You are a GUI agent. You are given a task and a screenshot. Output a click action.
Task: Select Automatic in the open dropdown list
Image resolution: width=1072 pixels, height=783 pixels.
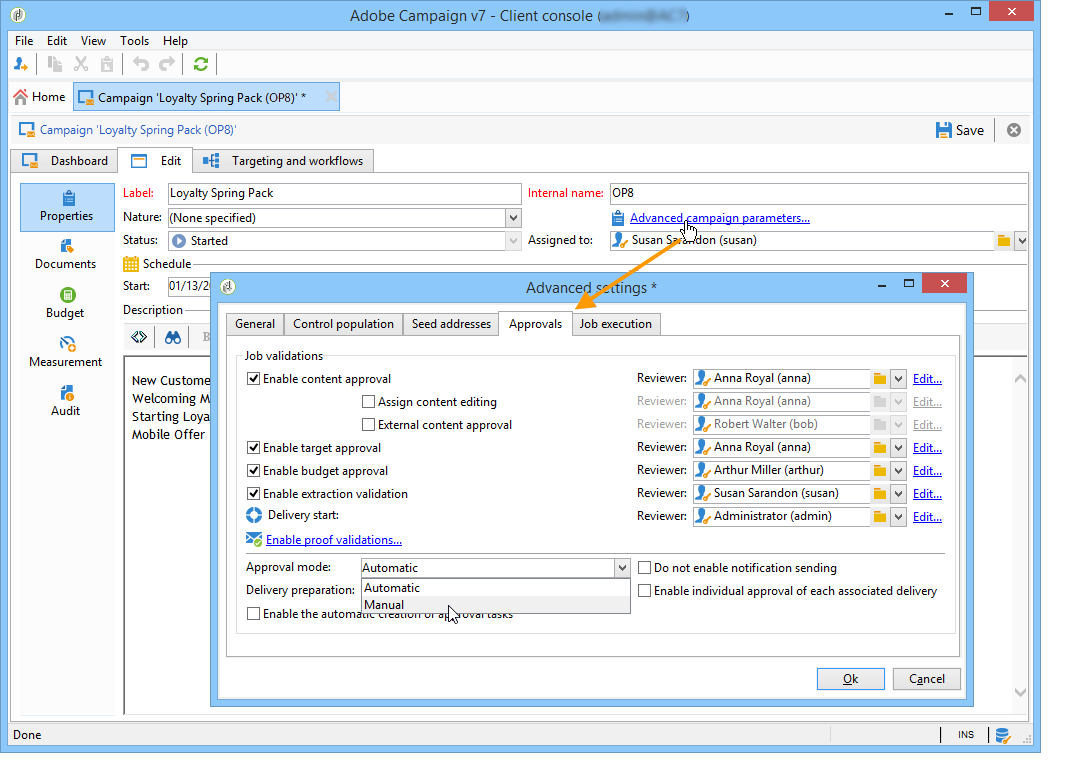tap(496, 588)
